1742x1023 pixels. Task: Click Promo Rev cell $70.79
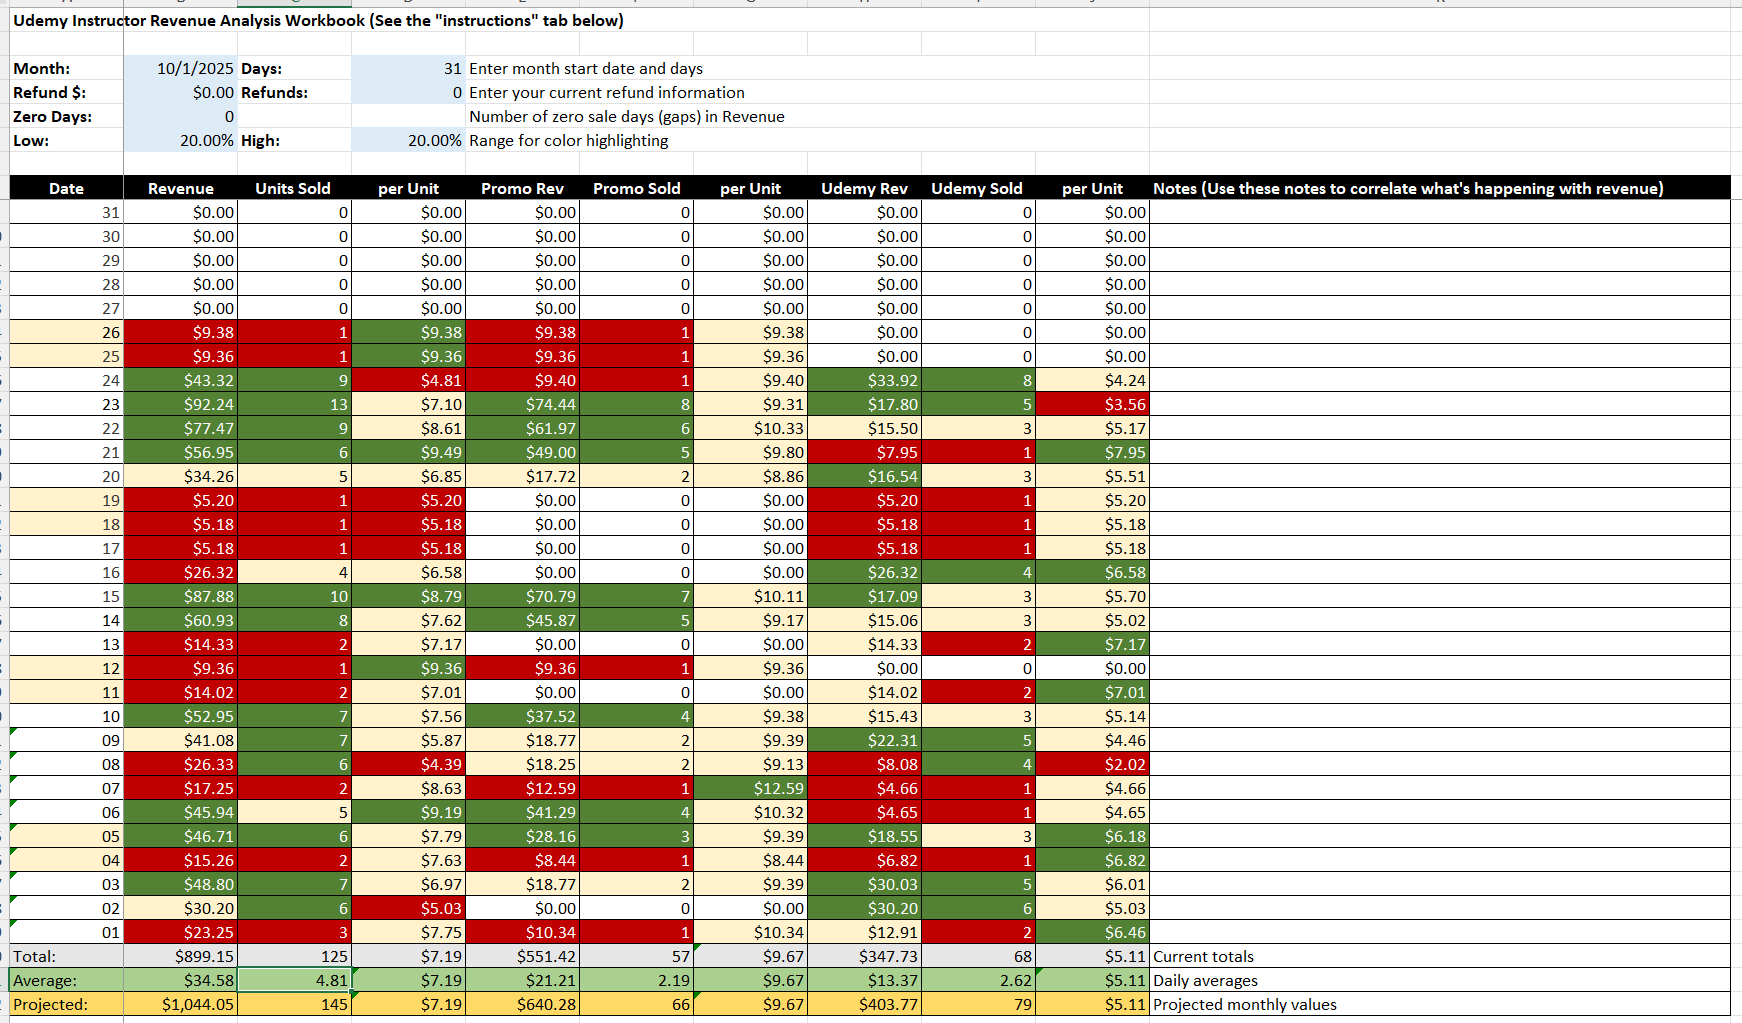point(522,596)
